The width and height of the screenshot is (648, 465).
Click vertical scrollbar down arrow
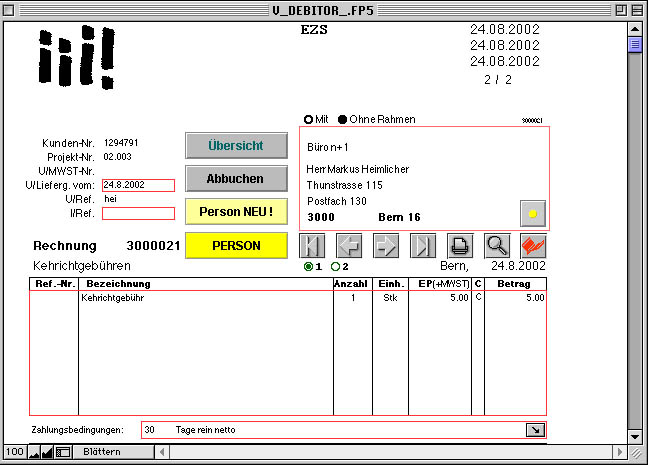(634, 437)
